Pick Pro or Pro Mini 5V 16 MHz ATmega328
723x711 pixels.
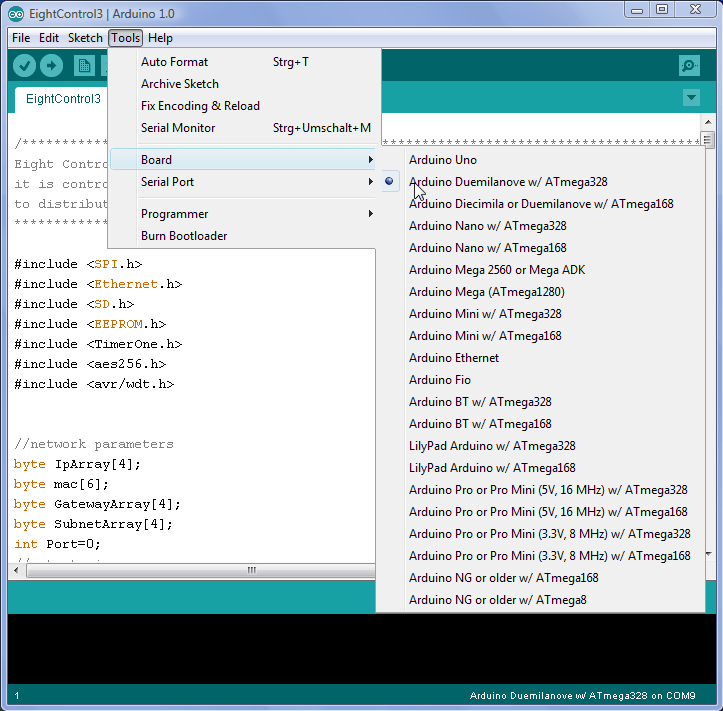[x=540, y=490]
